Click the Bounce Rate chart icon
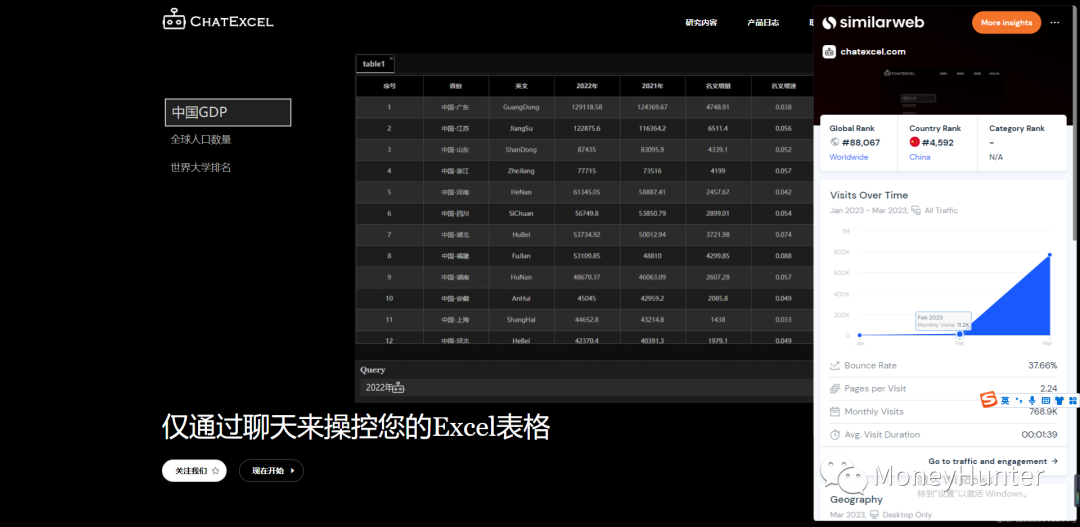The height and width of the screenshot is (527, 1080). pyautogui.click(x=835, y=366)
